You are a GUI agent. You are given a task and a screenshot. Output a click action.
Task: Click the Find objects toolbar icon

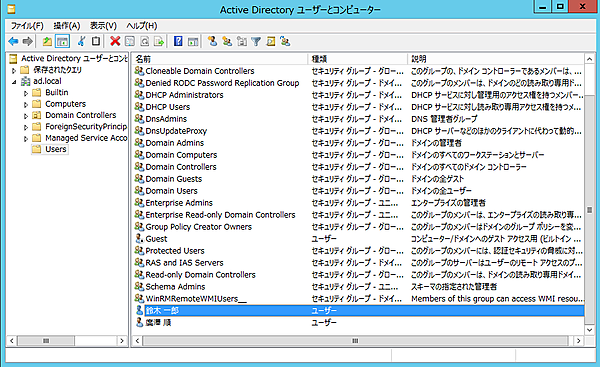click(x=271, y=41)
